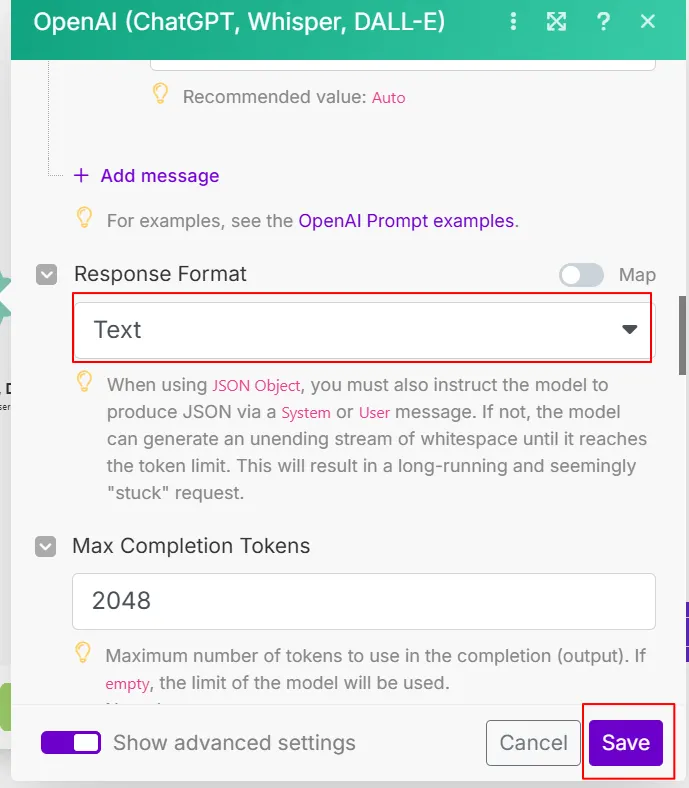This screenshot has width=689, height=788.
Task: Enable the Map toggle for Response Format
Action: (581, 275)
